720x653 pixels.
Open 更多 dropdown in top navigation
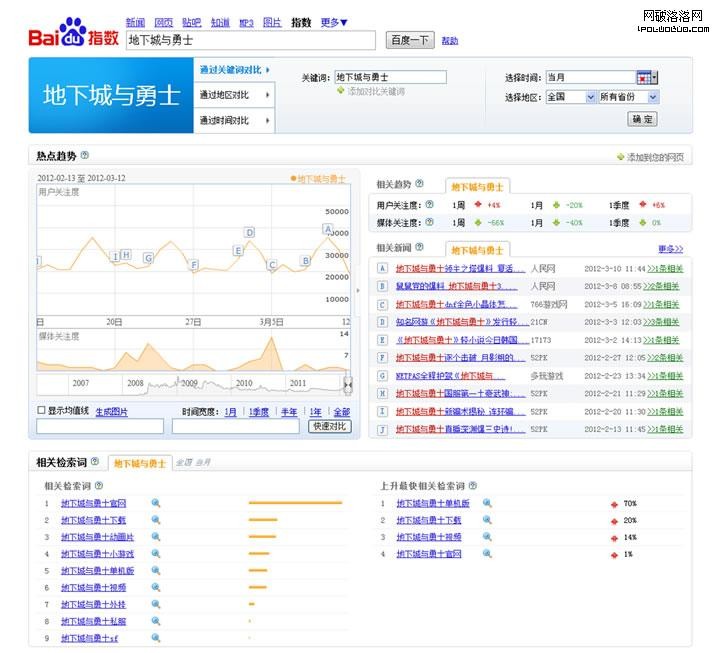(334, 22)
